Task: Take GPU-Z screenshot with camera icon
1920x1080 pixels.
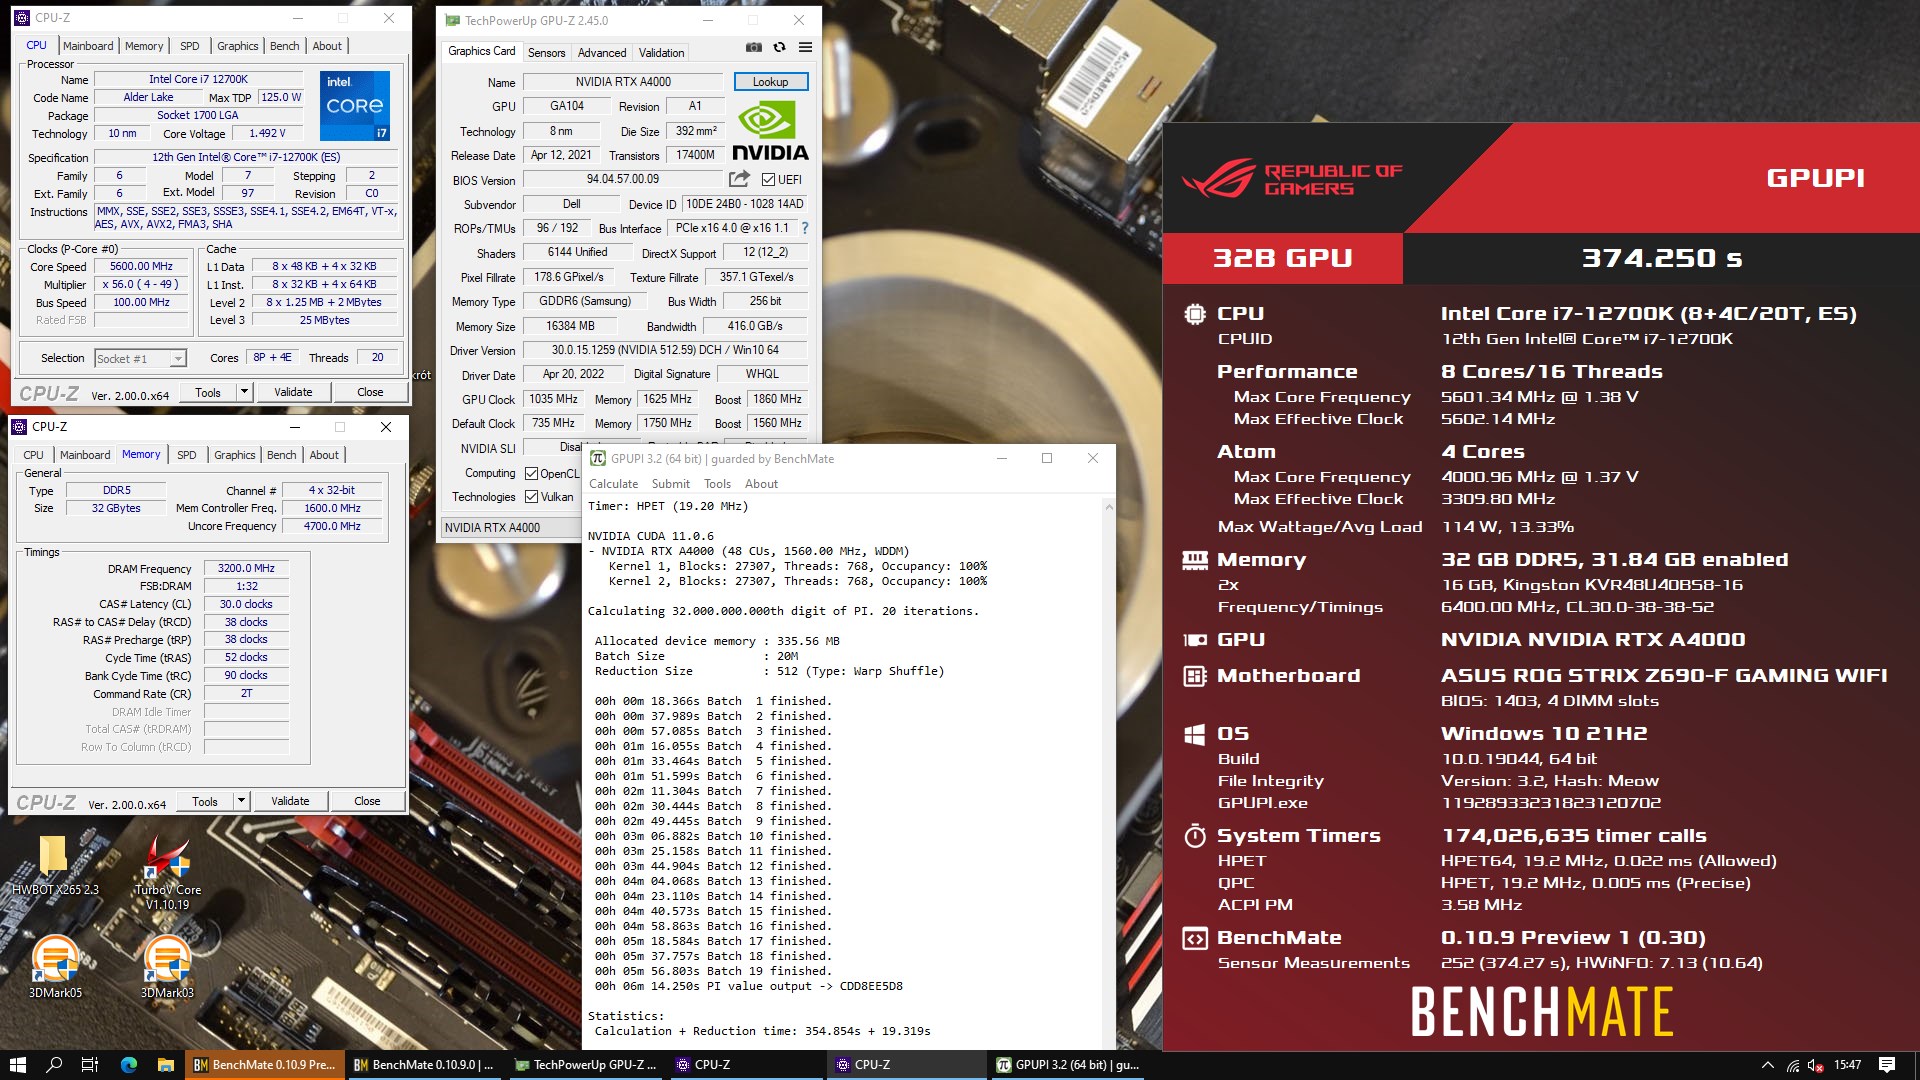Action: [x=754, y=47]
